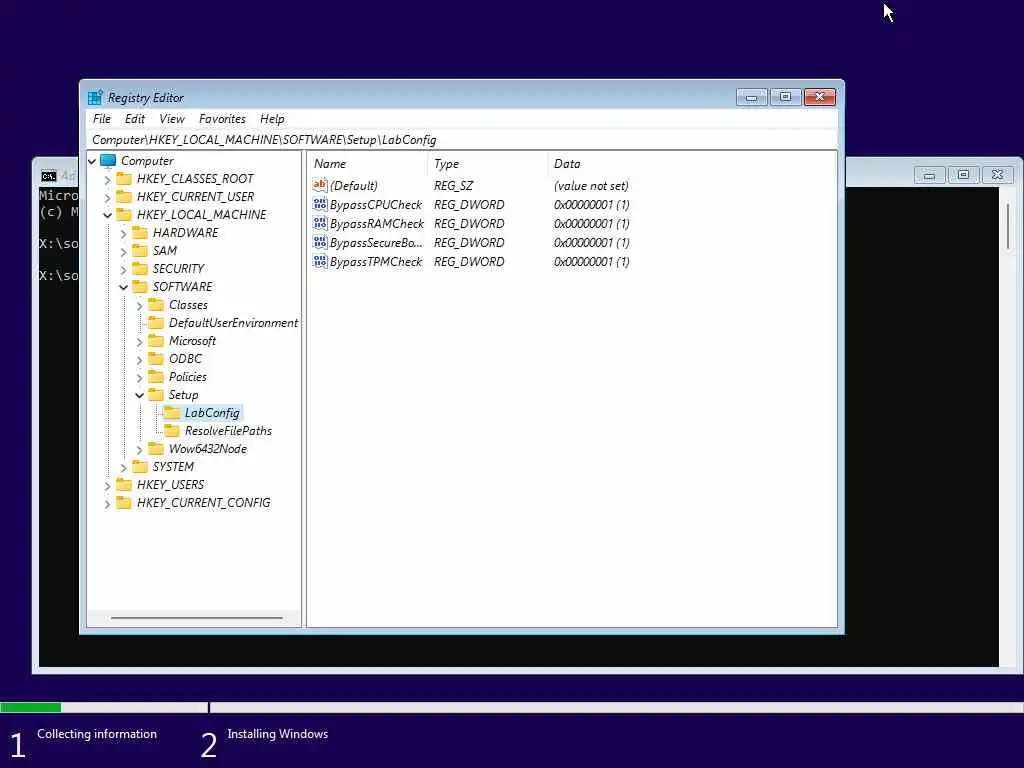This screenshot has width=1024, height=768.
Task: Click the tree pane horizontal scrollbar
Action: coord(197,617)
